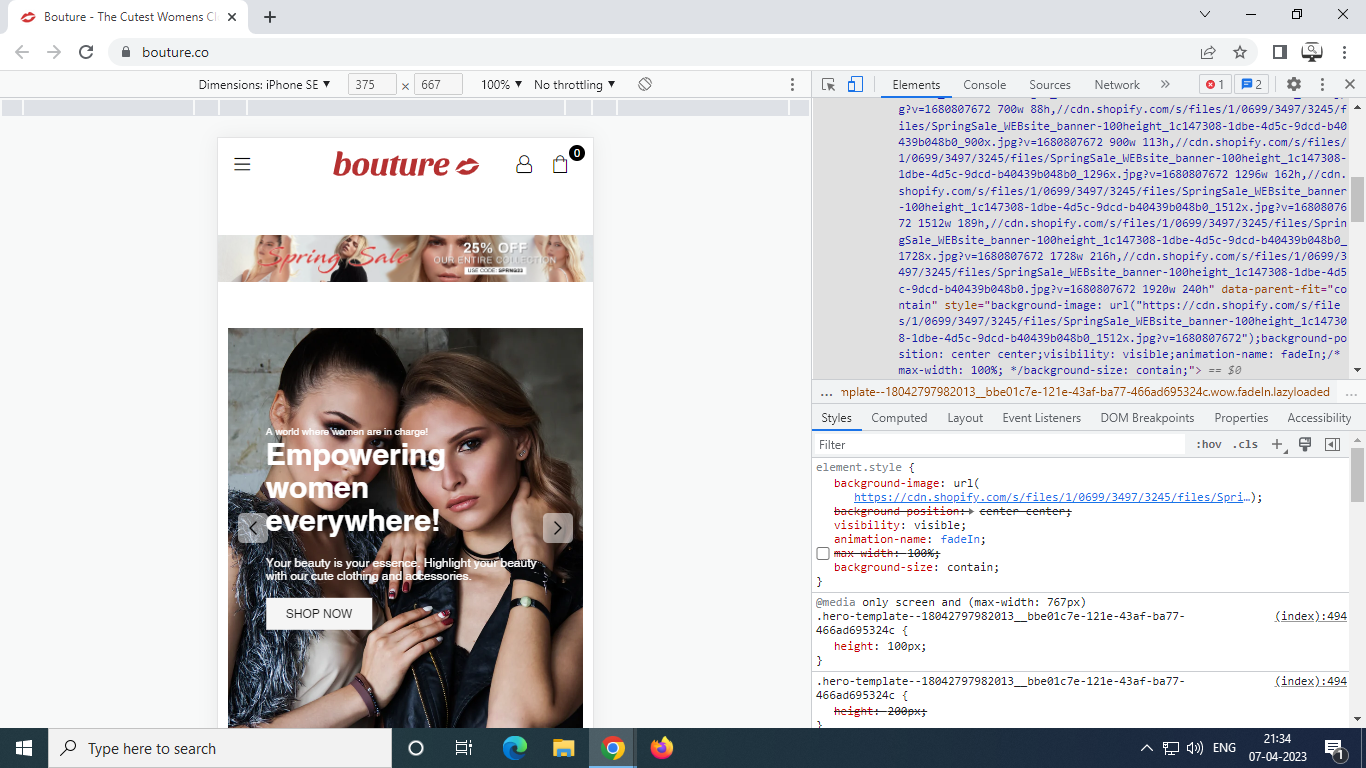The height and width of the screenshot is (768, 1366).
Task: Expand the background-position shorthand property
Action: click(x=972, y=511)
